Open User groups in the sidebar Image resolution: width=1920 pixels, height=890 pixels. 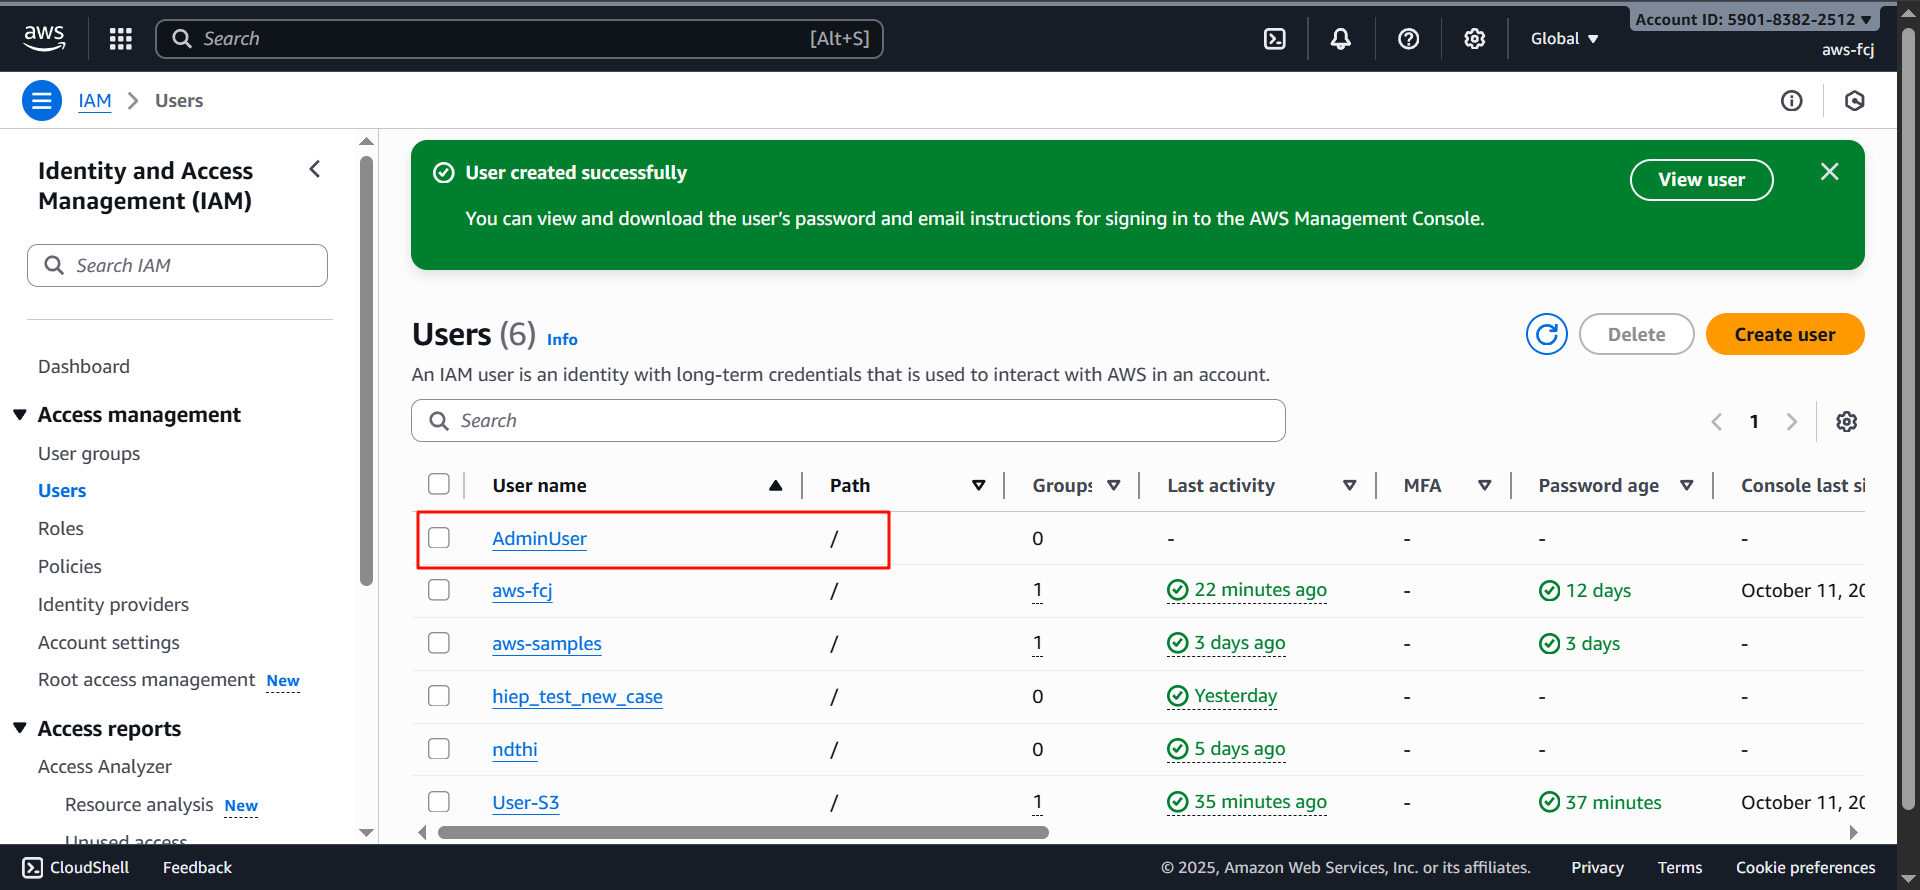pos(89,454)
